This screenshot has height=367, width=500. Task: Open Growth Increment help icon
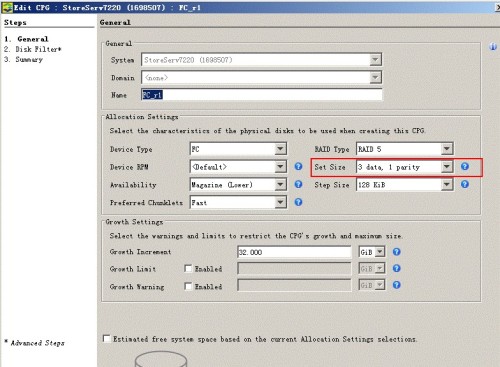tap(396, 252)
